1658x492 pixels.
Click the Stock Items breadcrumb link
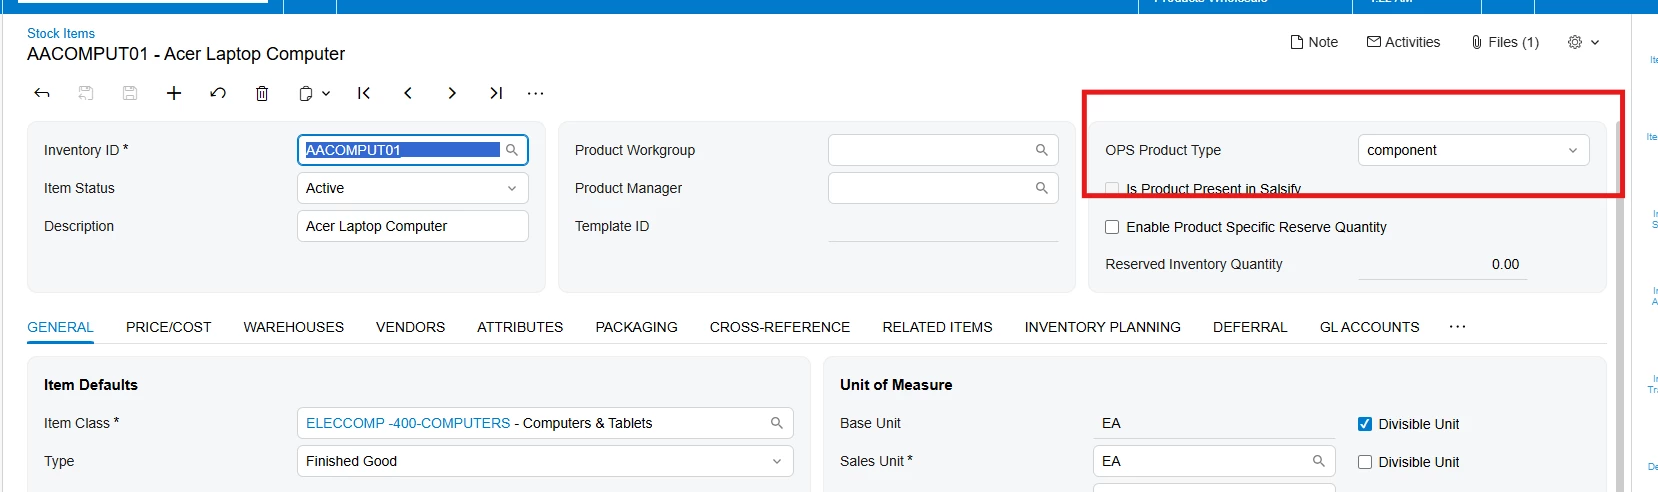61,33
